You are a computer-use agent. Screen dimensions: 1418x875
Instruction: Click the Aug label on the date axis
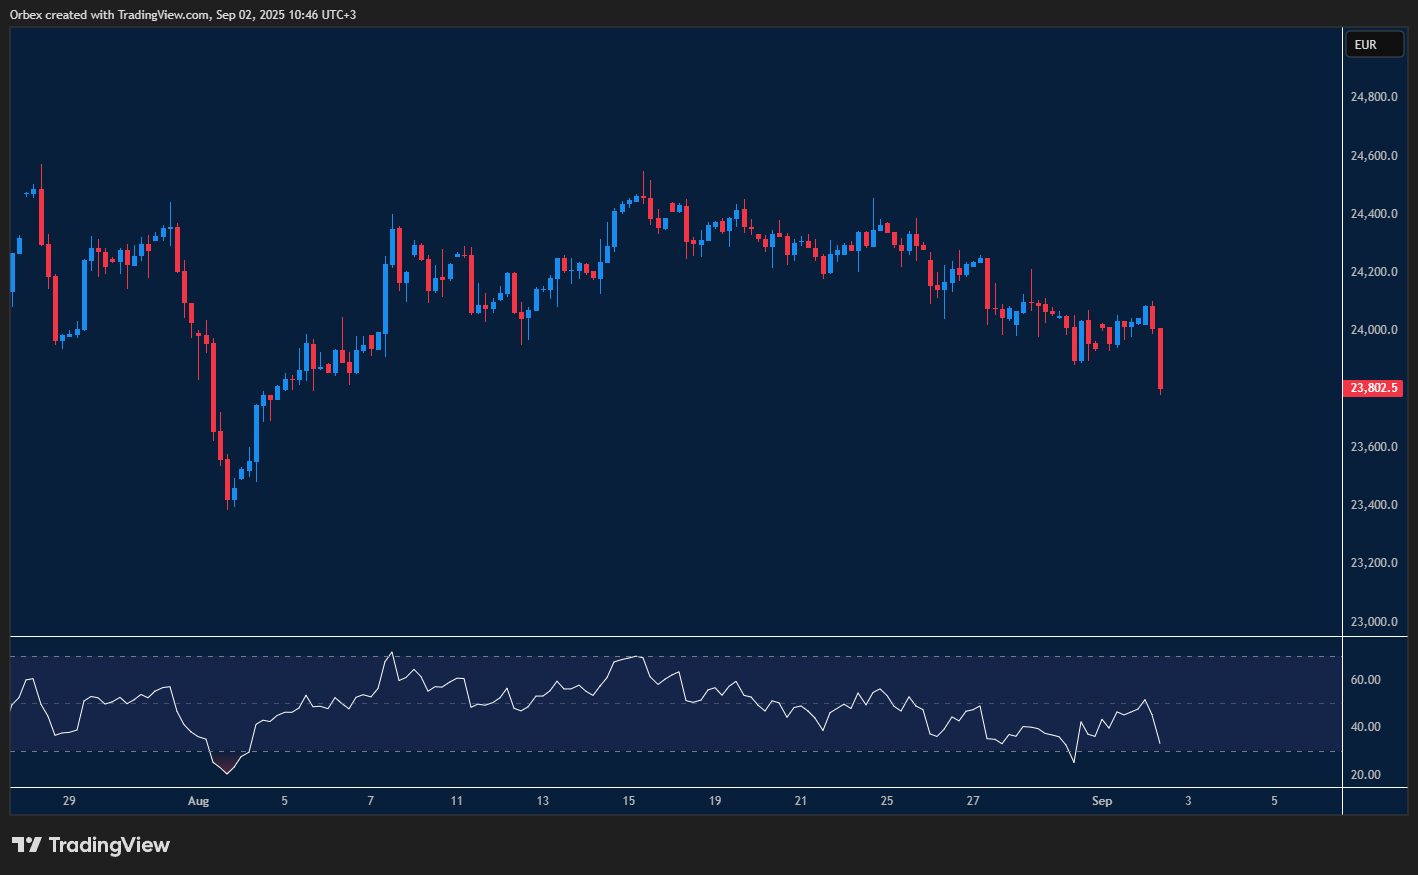tap(198, 801)
